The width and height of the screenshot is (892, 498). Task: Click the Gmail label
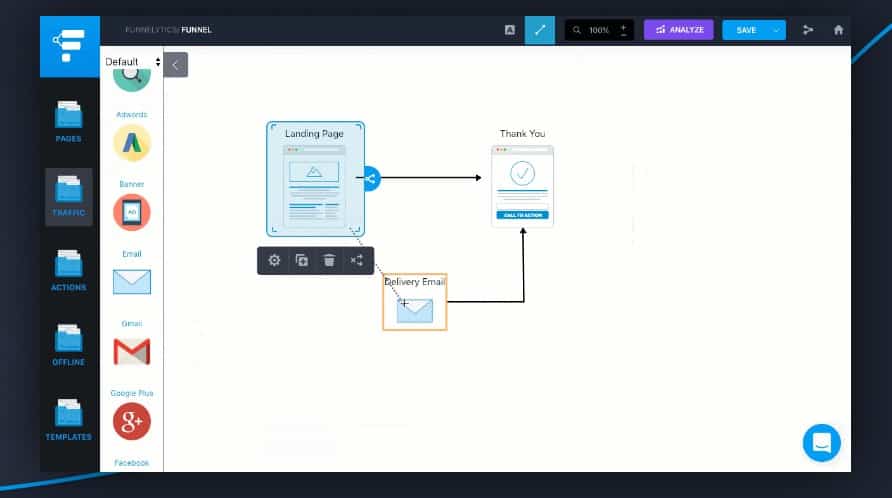[131, 323]
